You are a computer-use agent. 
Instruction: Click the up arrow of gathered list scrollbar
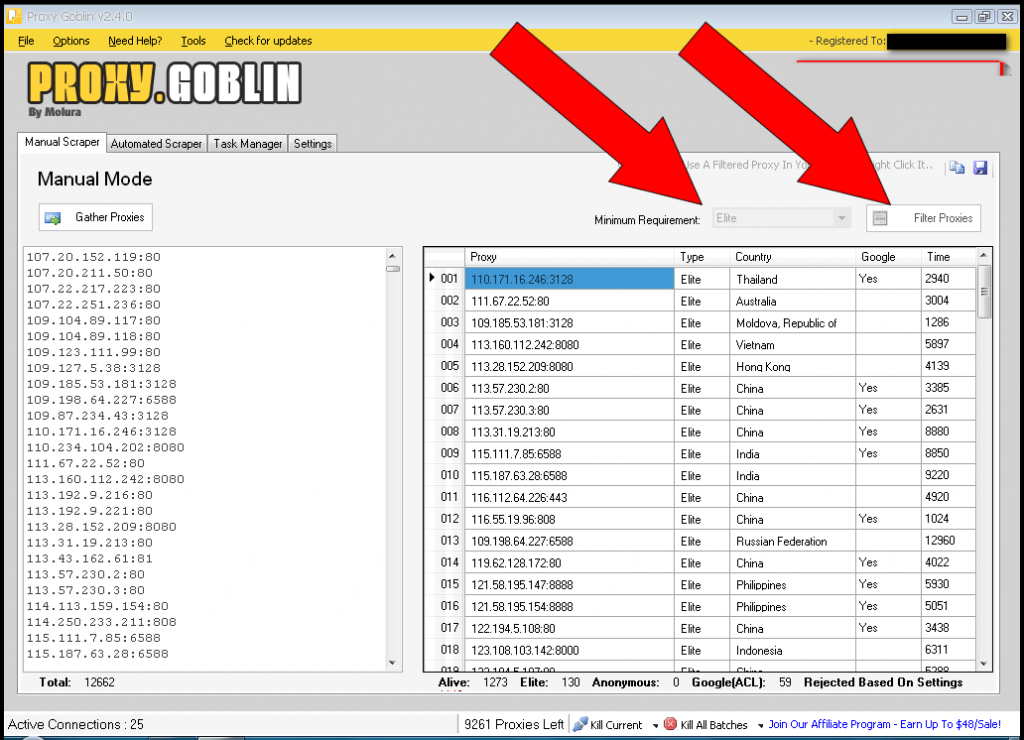[x=392, y=256]
